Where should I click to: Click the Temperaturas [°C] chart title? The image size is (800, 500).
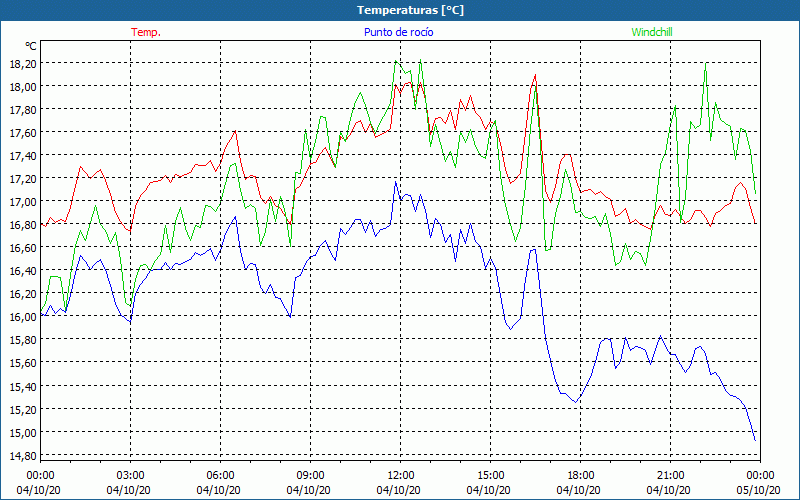pyautogui.click(x=410, y=10)
